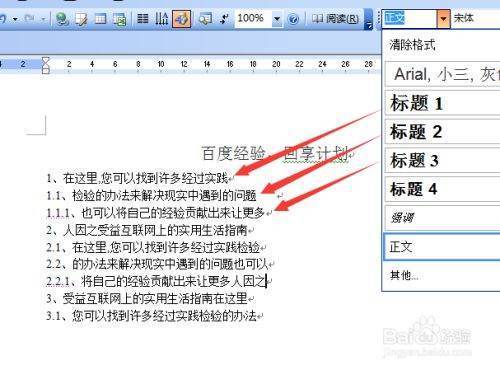Click the Change Text Direction icon
Image resolution: width=500 pixels, height=370 pixels.
(161, 18)
